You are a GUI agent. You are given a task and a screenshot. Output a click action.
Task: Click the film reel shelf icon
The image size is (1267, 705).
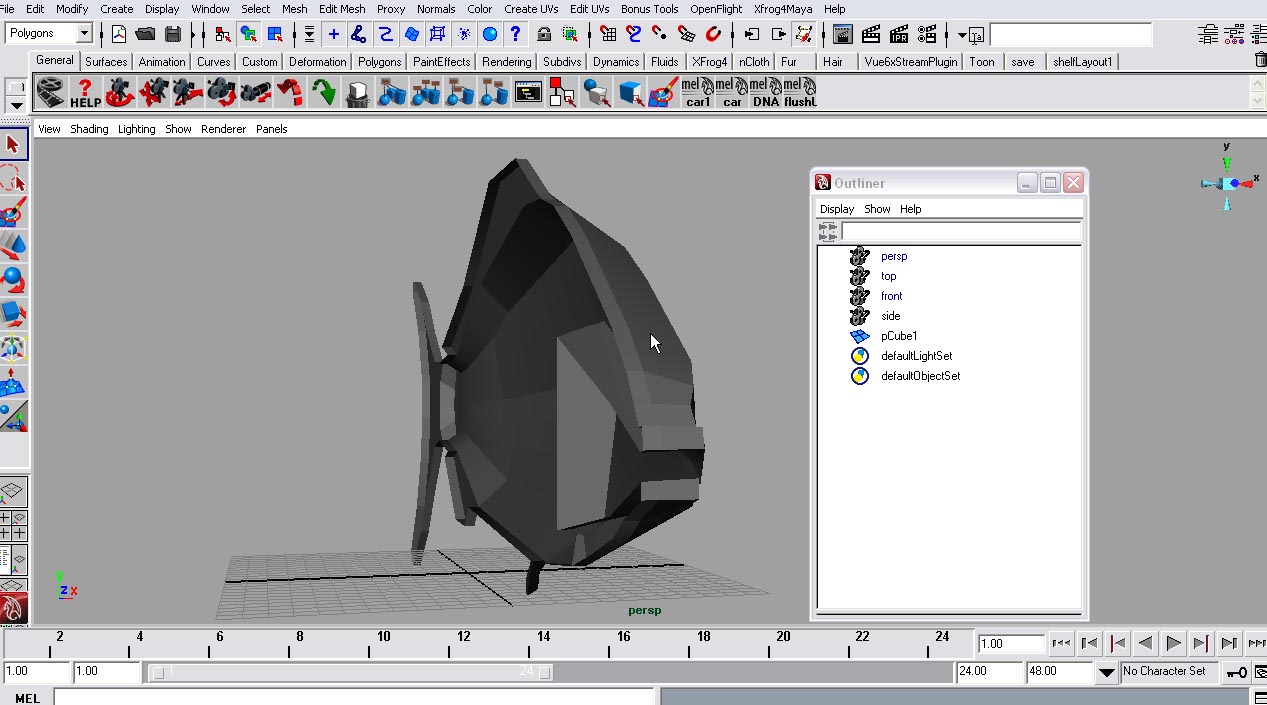51,94
